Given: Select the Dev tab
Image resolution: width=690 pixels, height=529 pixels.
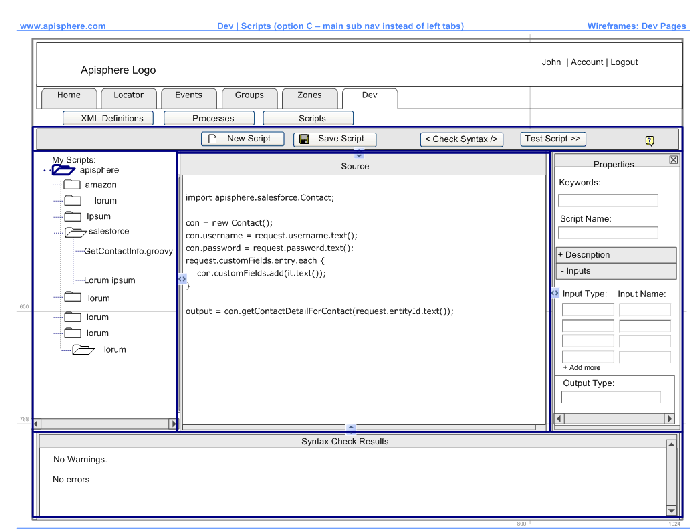Looking at the screenshot, I should 370,97.
